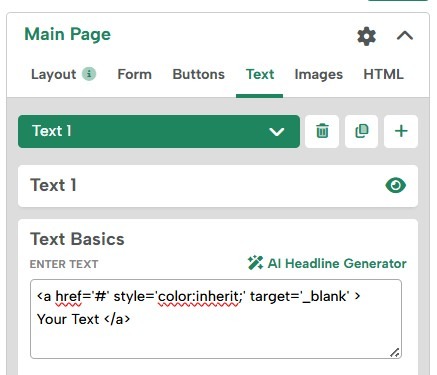Add a new text element
437x375 pixels.
click(401, 131)
